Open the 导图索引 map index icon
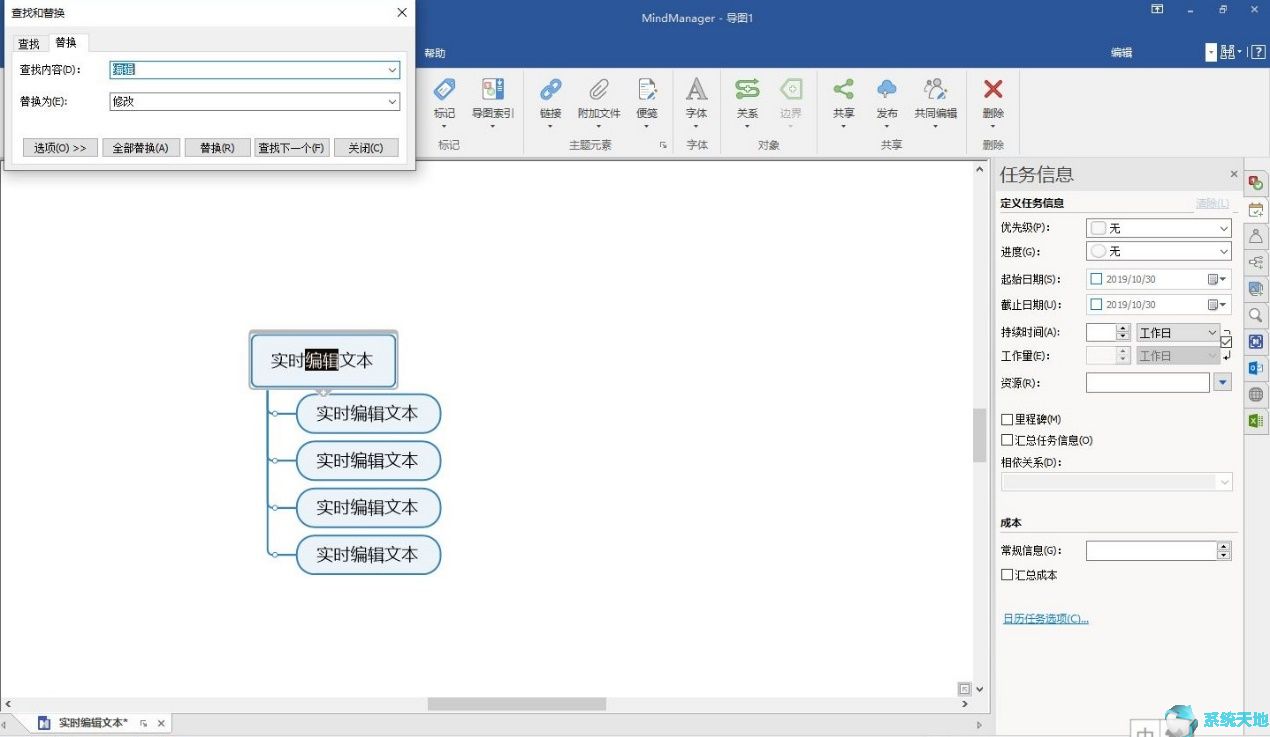1270x737 pixels. [493, 90]
